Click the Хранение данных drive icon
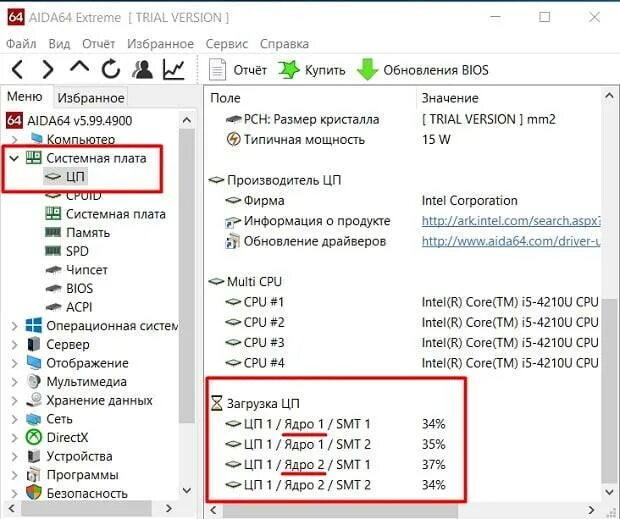This screenshot has height=519, width=620. pyautogui.click(x=34, y=400)
